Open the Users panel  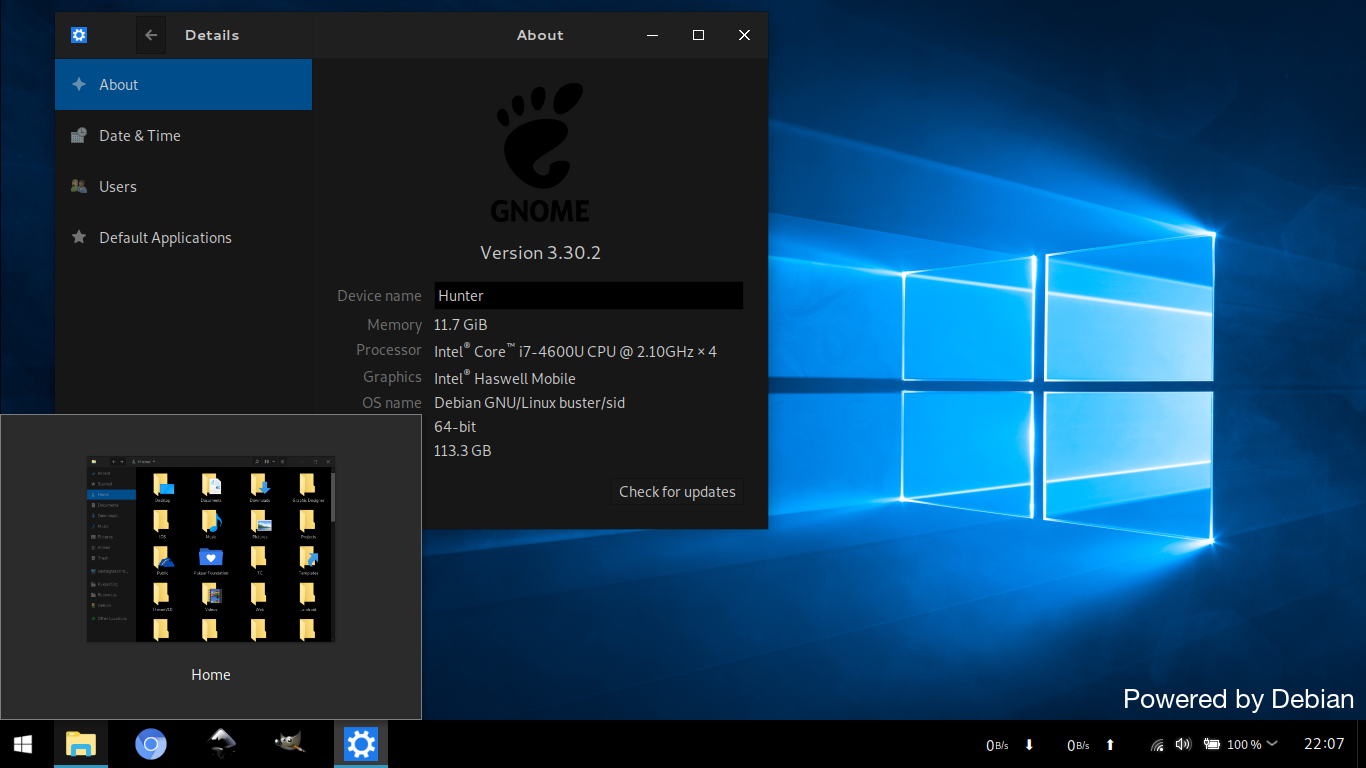(x=184, y=187)
